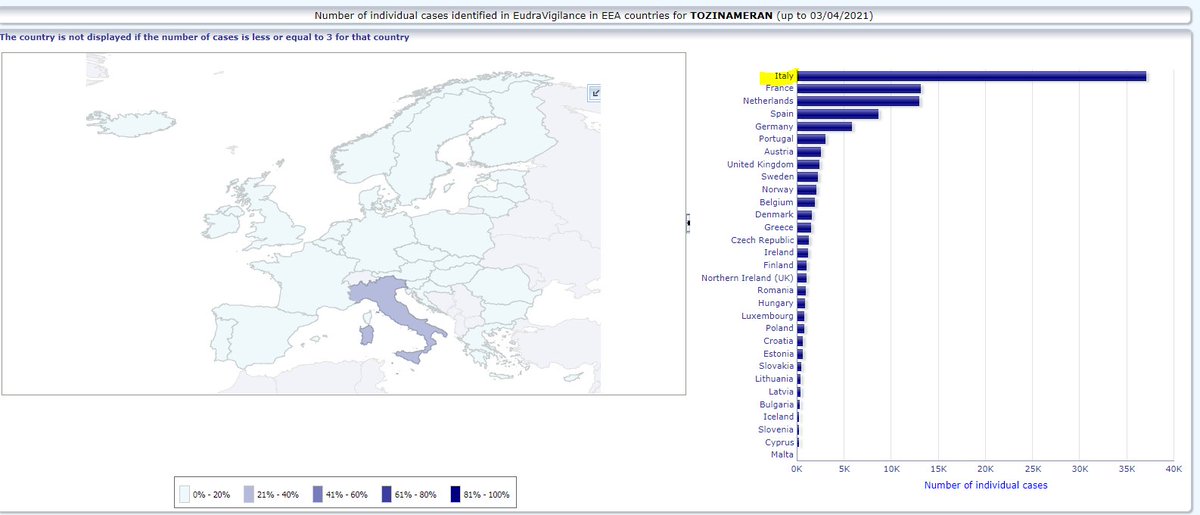This screenshot has width=1200, height=515.
Task: Click the 'country is not displayed' note
Action: point(204,37)
